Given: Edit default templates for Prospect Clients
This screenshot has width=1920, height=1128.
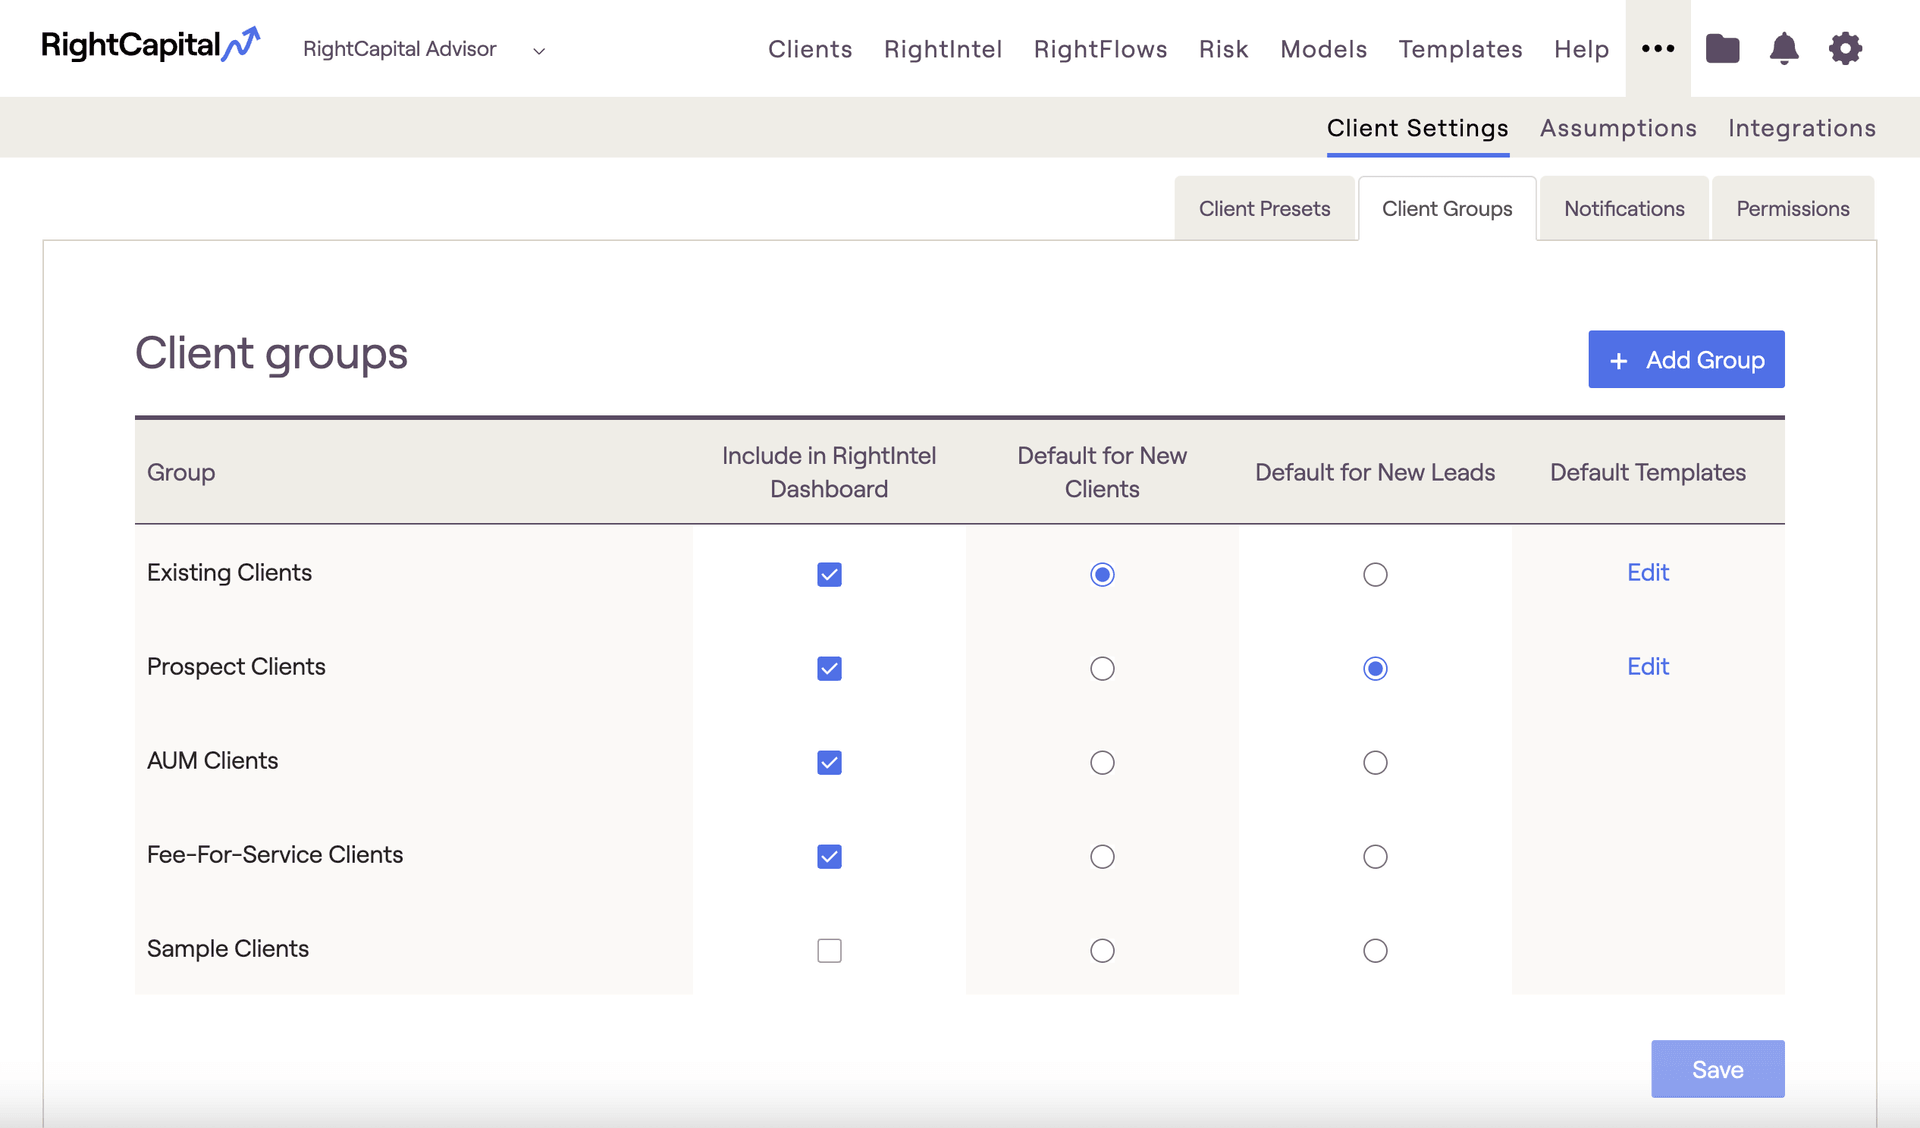Looking at the screenshot, I should [1648, 666].
